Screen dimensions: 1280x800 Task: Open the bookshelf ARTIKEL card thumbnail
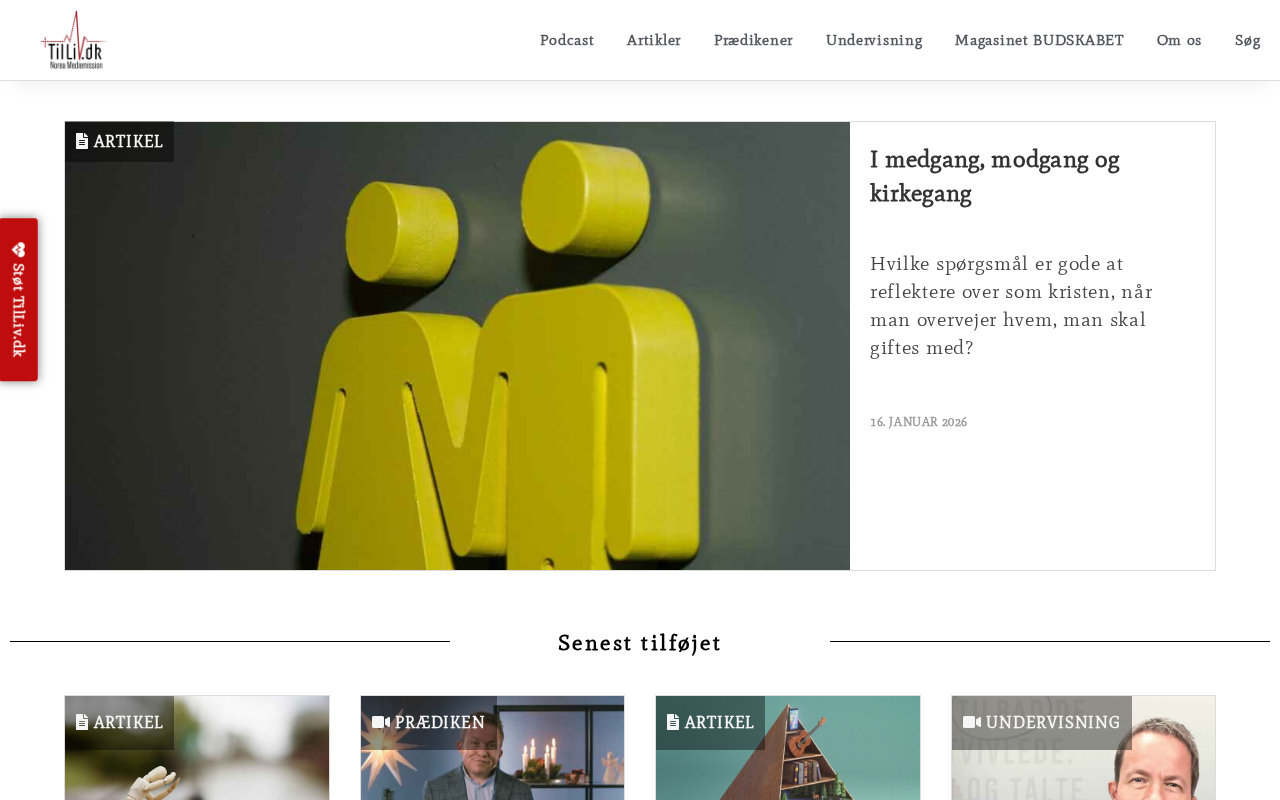coord(788,748)
